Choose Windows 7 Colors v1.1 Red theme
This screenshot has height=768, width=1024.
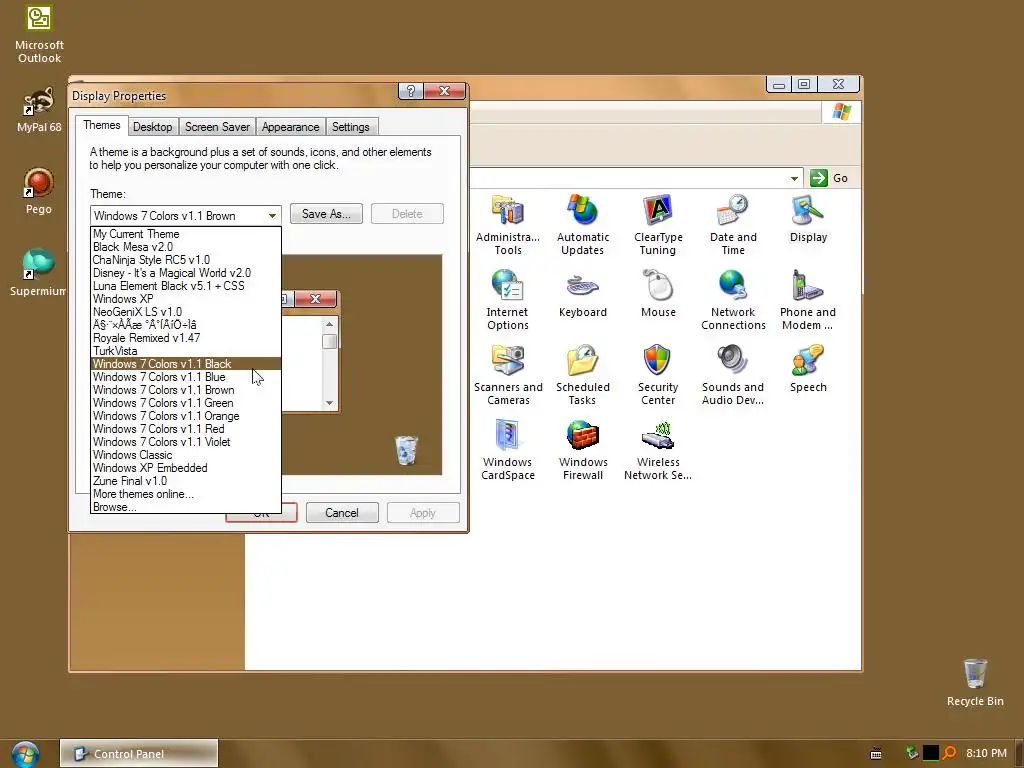[185, 429]
